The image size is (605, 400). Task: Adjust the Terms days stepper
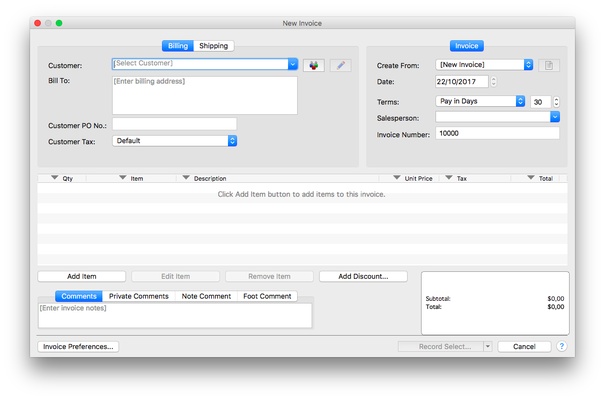(556, 101)
